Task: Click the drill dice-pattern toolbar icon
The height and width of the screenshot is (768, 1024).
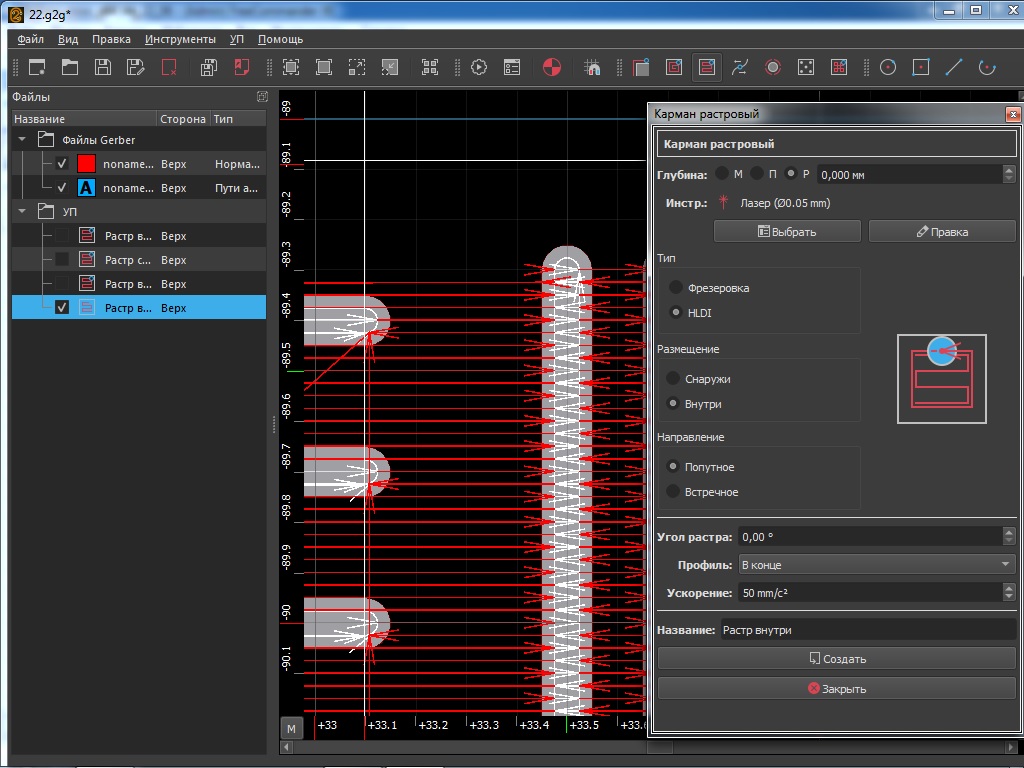Action: (805, 67)
